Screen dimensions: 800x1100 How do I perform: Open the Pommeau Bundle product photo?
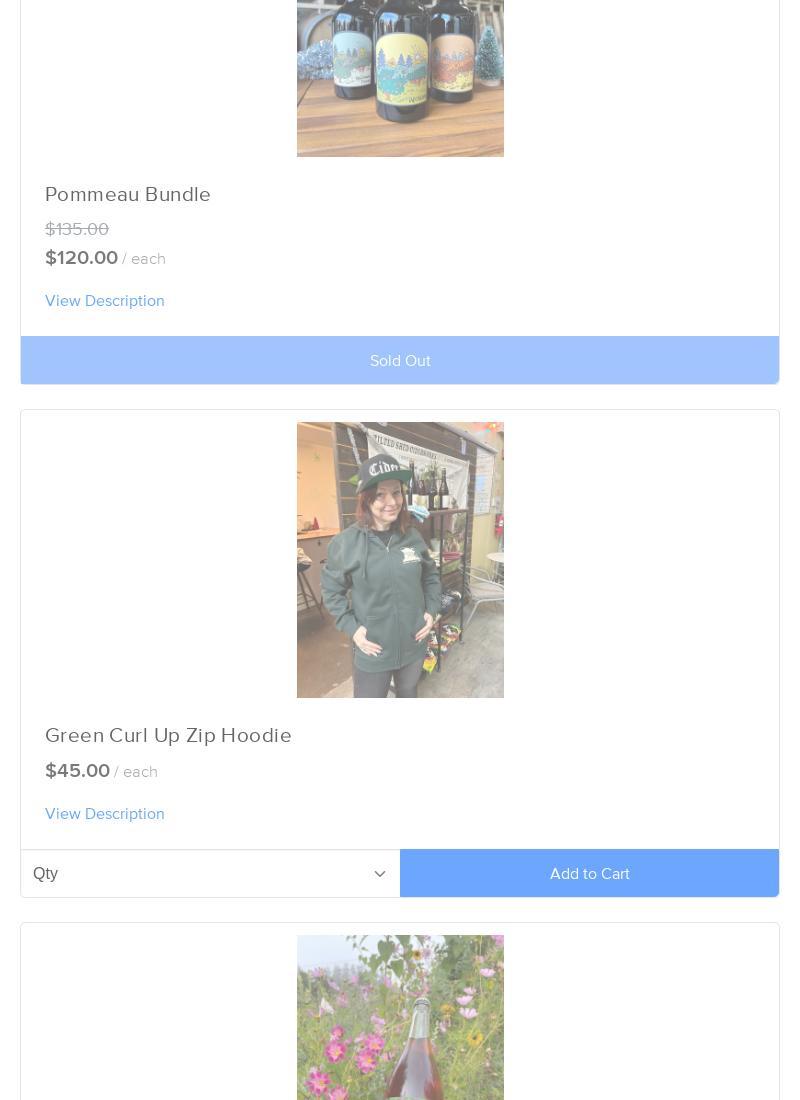pos(400,78)
